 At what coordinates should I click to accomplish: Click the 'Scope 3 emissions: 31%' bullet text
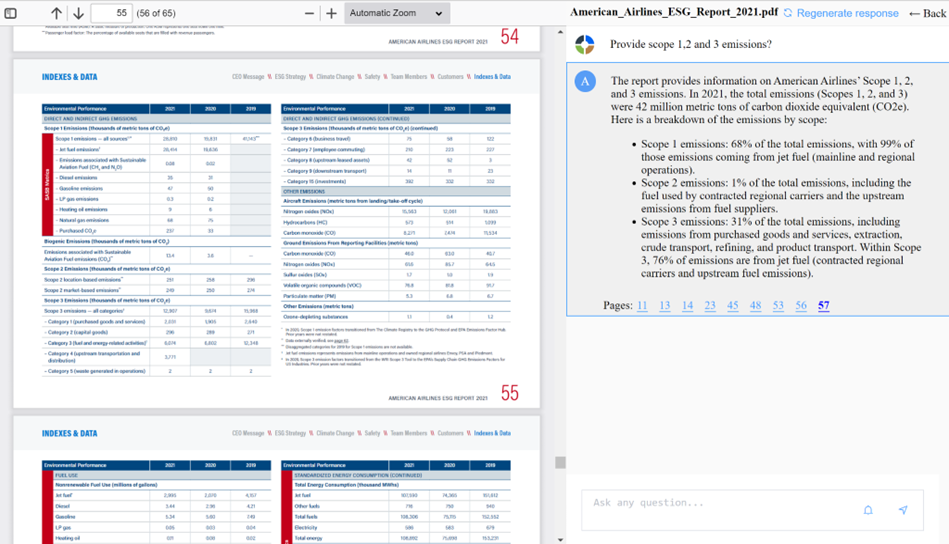[781, 247]
